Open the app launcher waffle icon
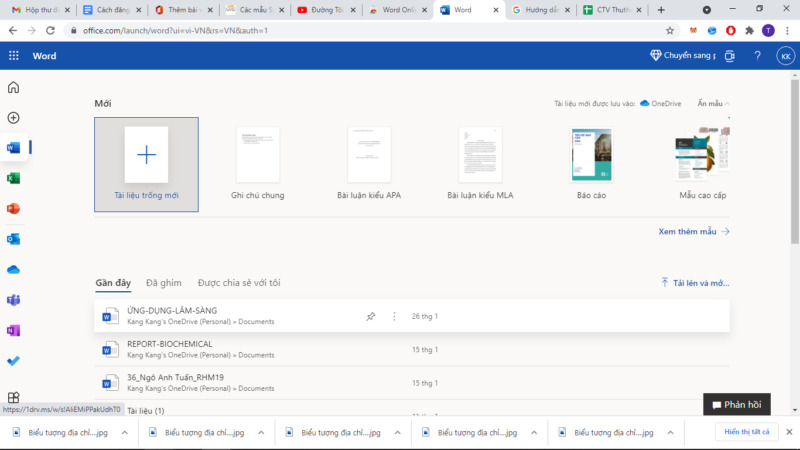This screenshot has height=450, width=800. (x=14, y=56)
